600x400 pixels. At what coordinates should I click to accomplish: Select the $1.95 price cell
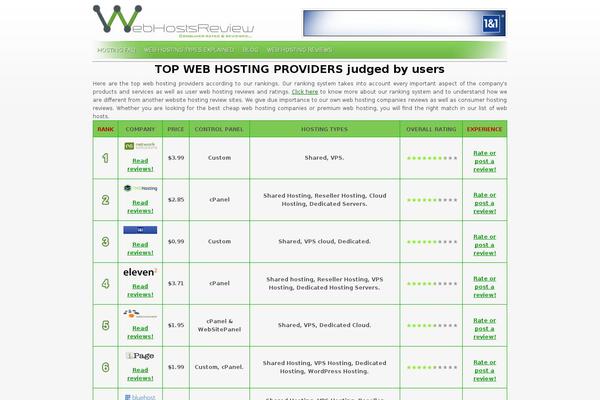pyautogui.click(x=176, y=325)
